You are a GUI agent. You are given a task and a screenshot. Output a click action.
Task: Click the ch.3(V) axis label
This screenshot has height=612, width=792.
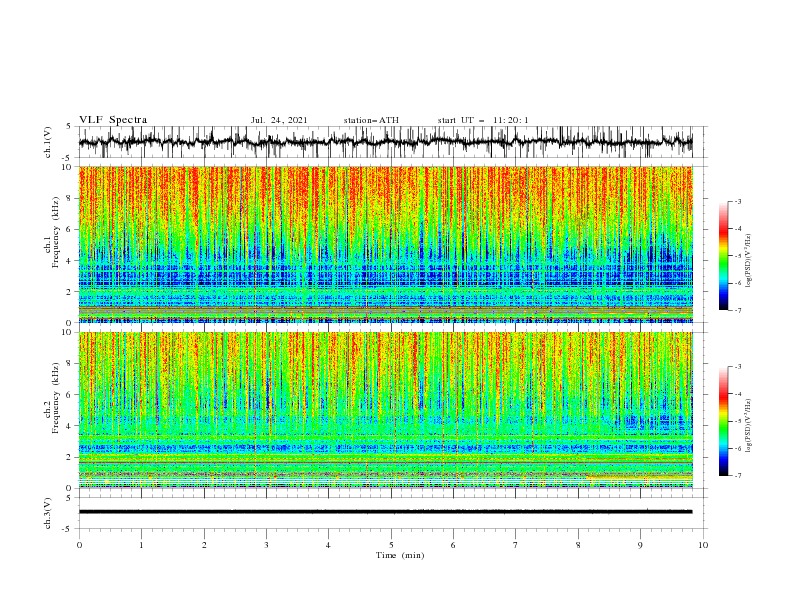click(48, 513)
